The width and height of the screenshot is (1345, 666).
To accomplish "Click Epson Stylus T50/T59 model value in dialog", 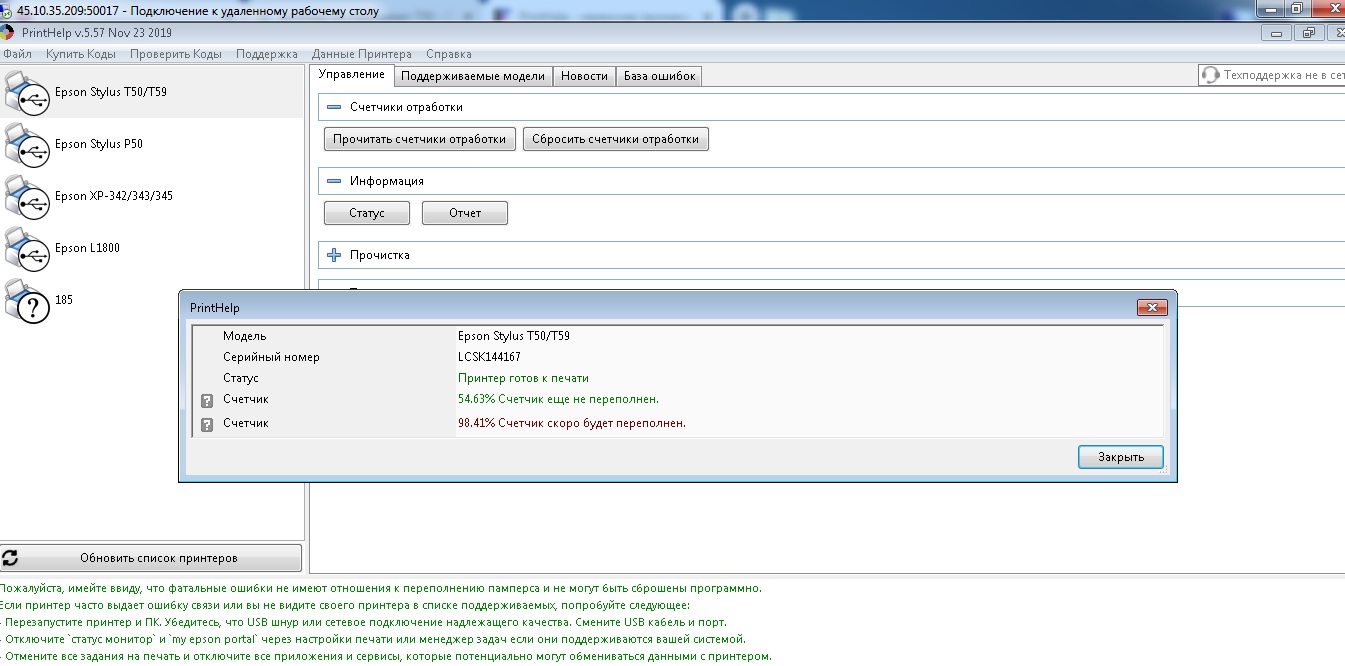I will [x=514, y=336].
